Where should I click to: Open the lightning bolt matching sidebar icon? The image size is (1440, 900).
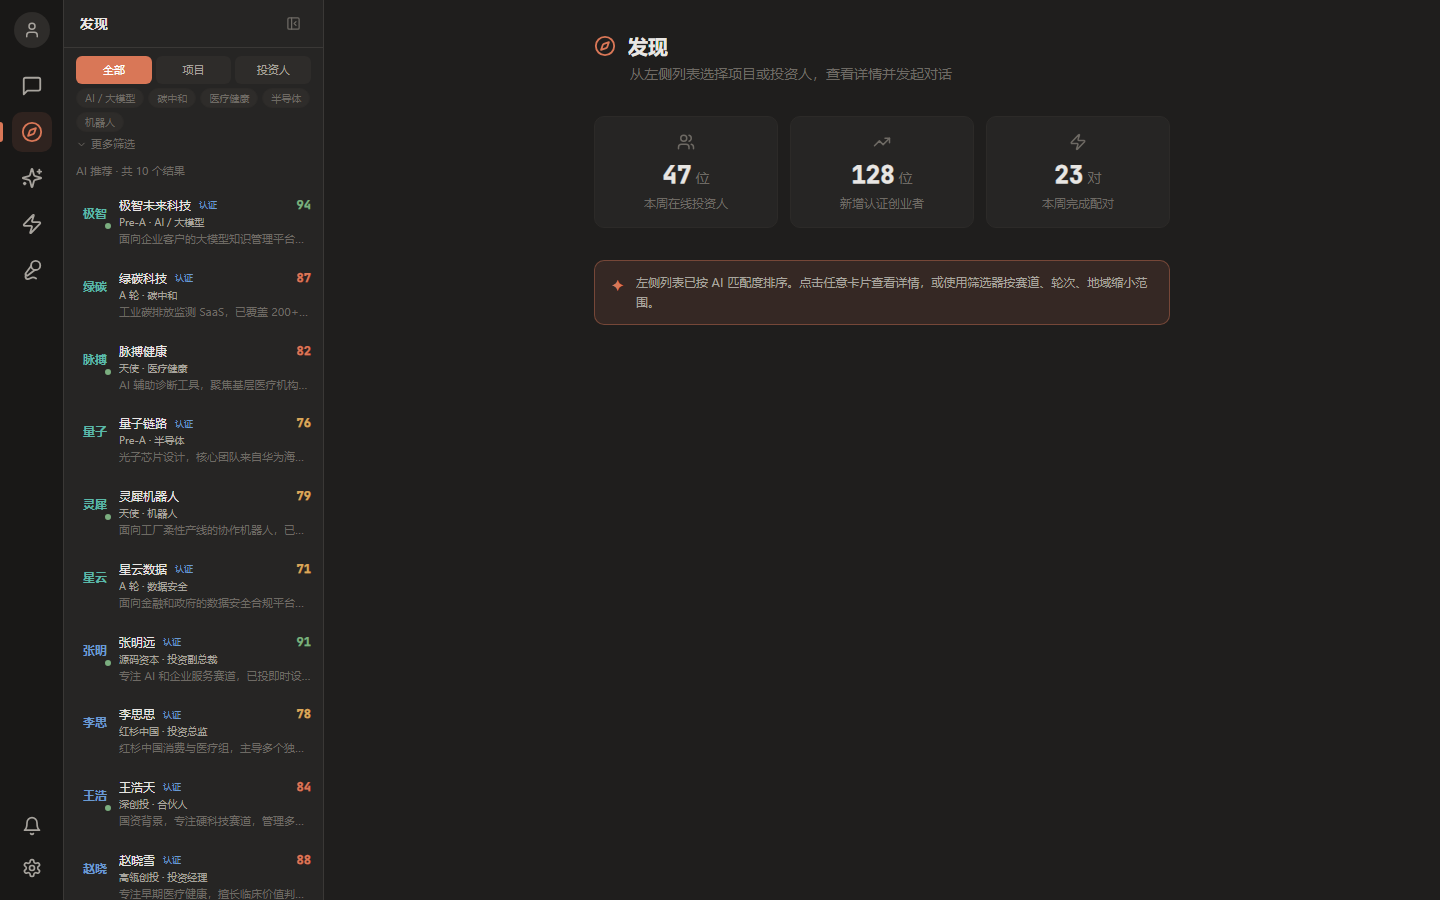(x=32, y=224)
